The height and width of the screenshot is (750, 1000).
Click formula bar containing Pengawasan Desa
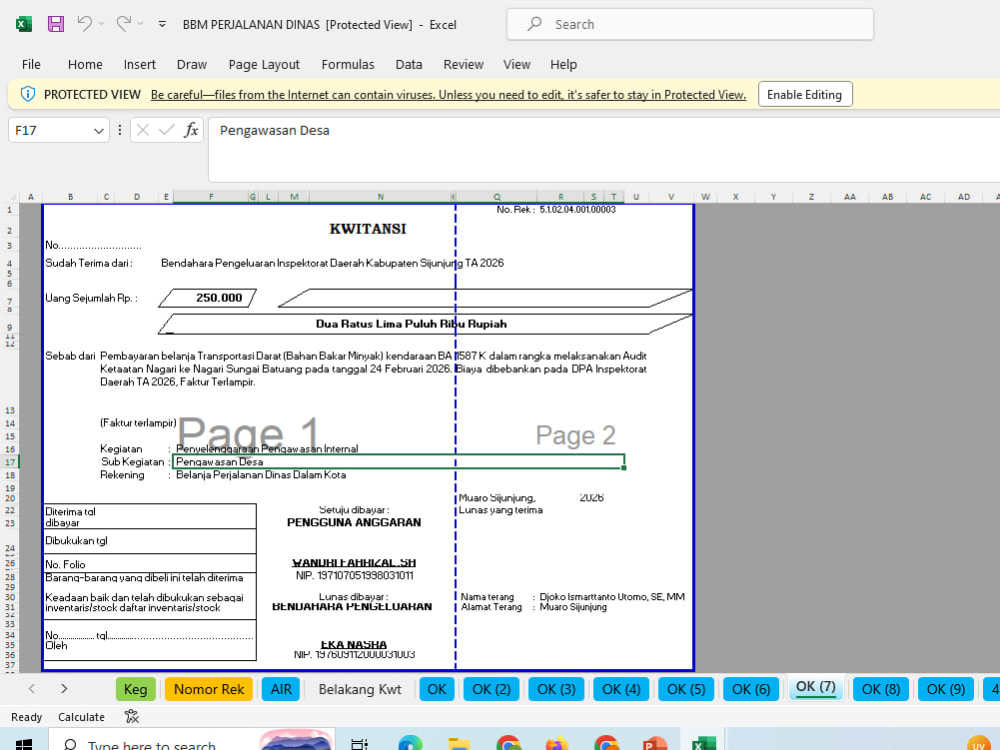point(604,149)
